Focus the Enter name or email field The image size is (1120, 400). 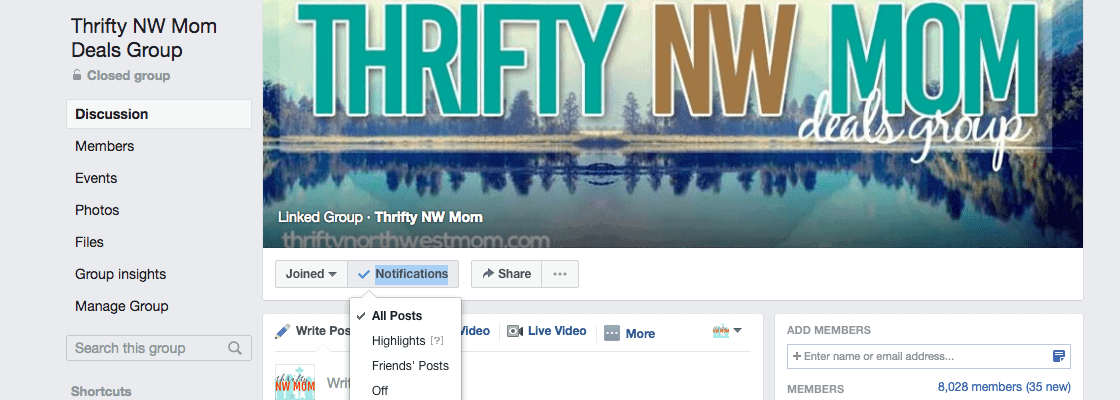click(929, 356)
